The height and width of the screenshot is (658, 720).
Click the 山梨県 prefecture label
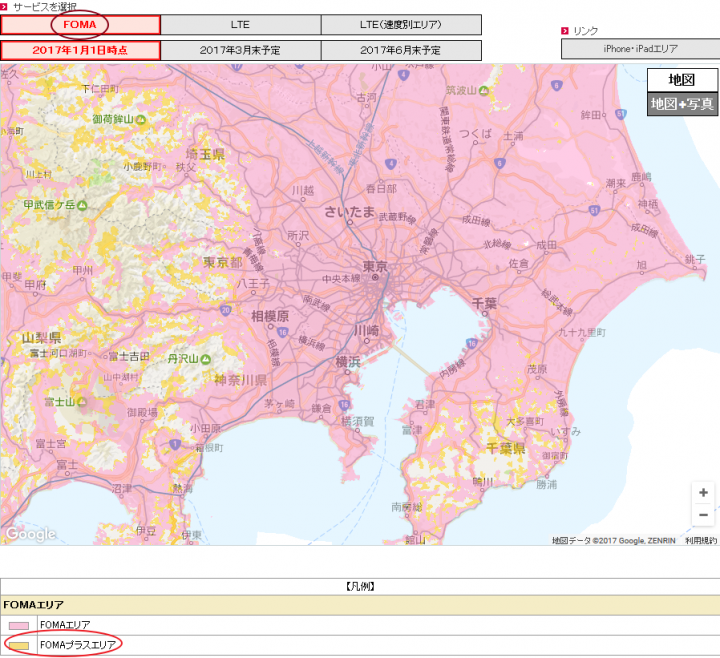(41, 338)
